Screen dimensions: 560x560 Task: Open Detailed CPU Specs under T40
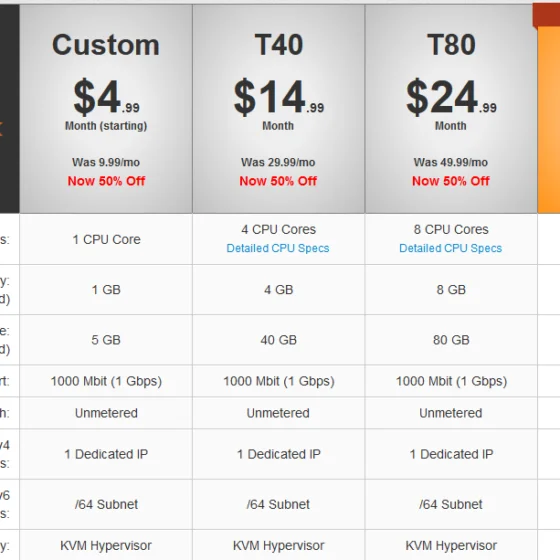click(278, 248)
